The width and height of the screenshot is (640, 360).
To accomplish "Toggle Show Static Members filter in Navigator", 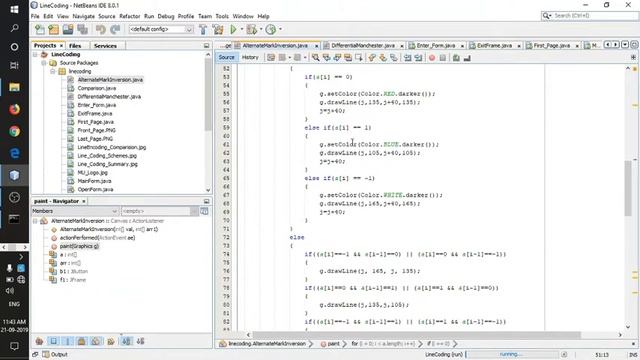I will coord(68,341).
